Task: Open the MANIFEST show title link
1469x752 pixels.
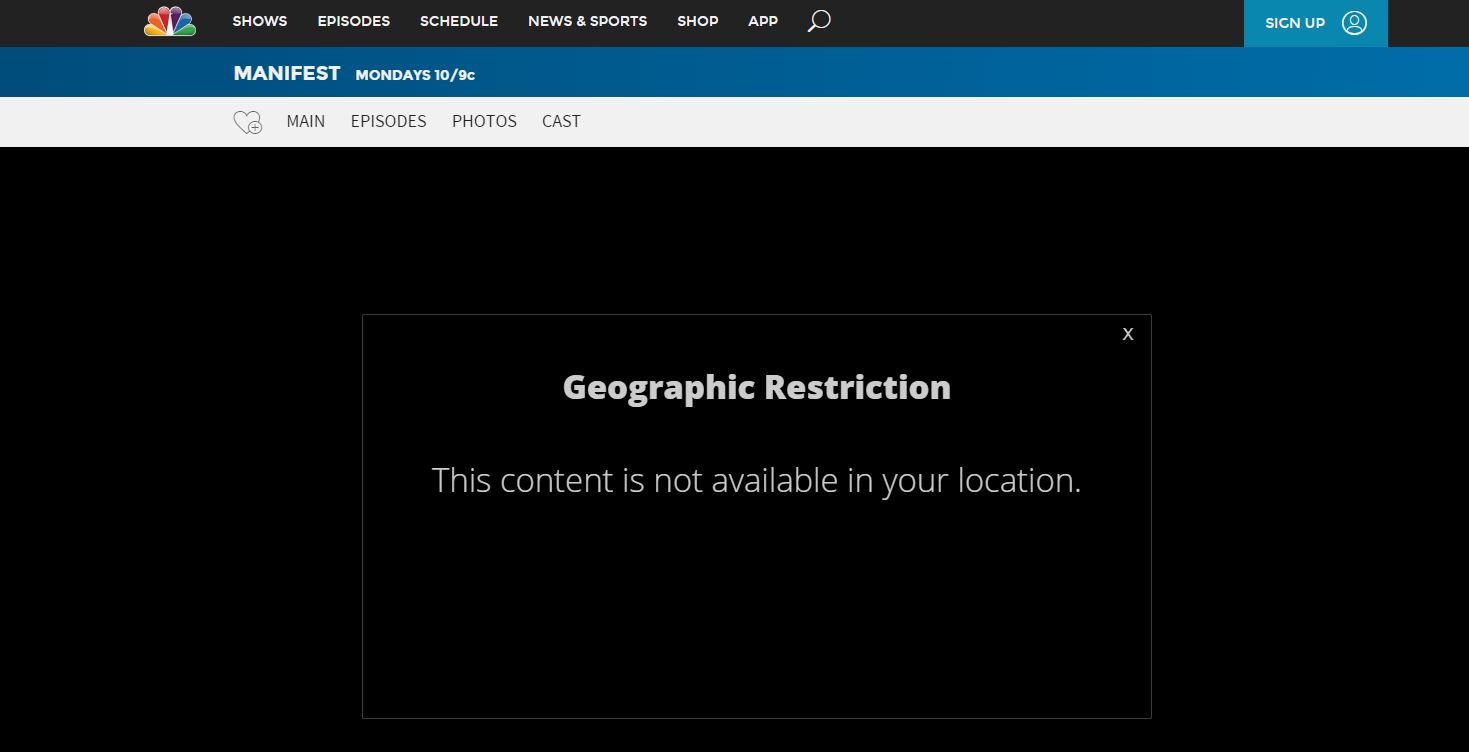Action: pyautogui.click(x=287, y=74)
